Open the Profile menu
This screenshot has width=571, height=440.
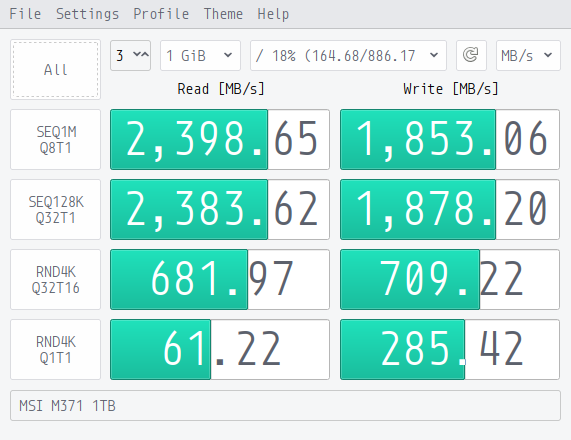(x=161, y=14)
